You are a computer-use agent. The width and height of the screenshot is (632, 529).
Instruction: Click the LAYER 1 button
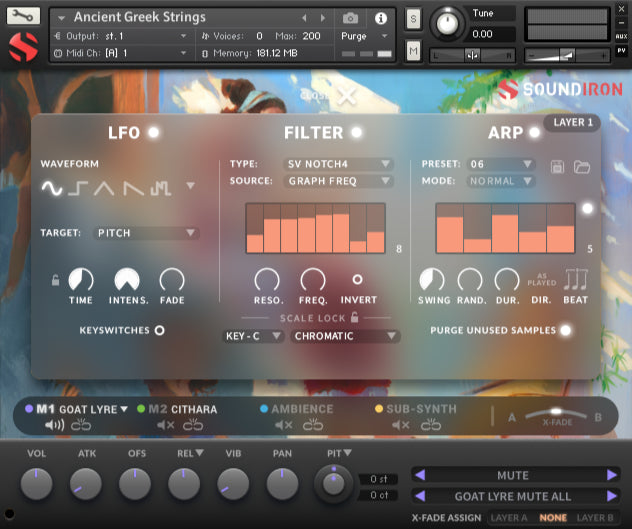pos(572,123)
